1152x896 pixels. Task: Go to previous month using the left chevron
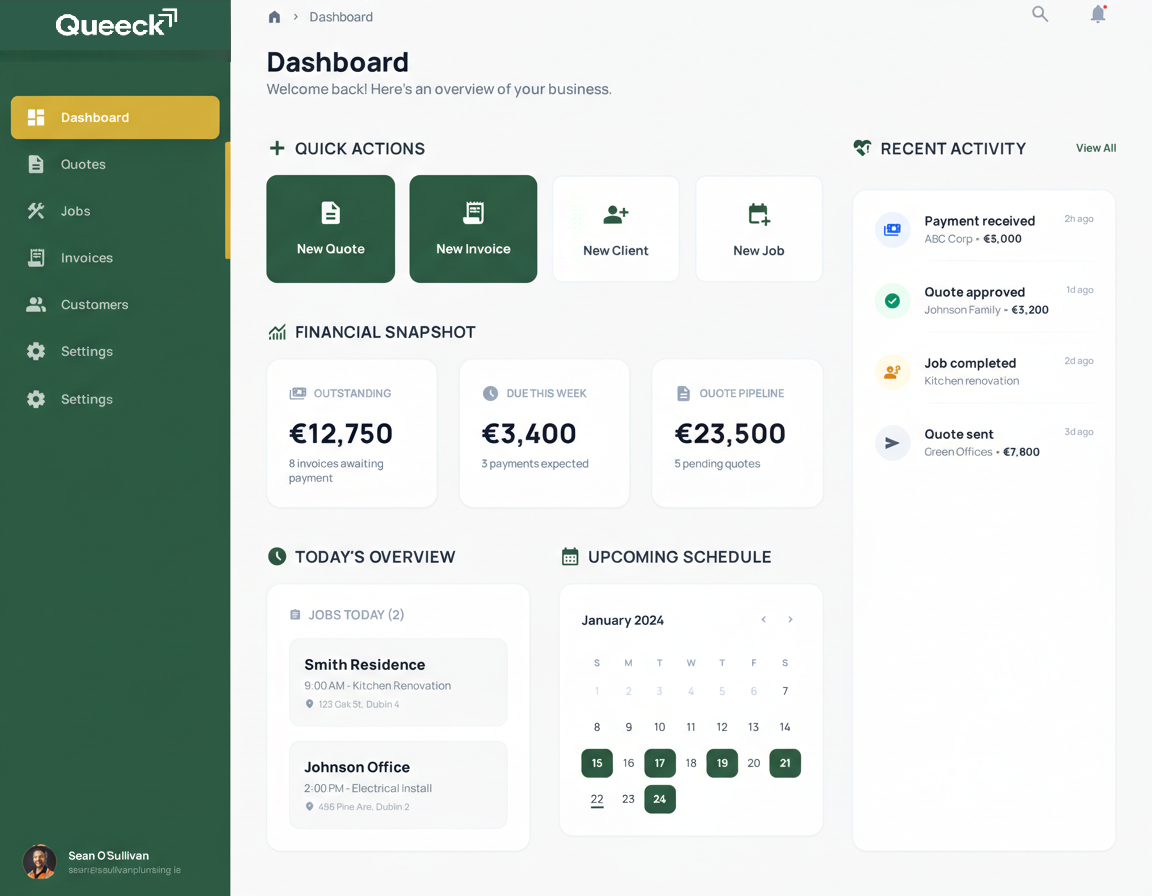[763, 619]
